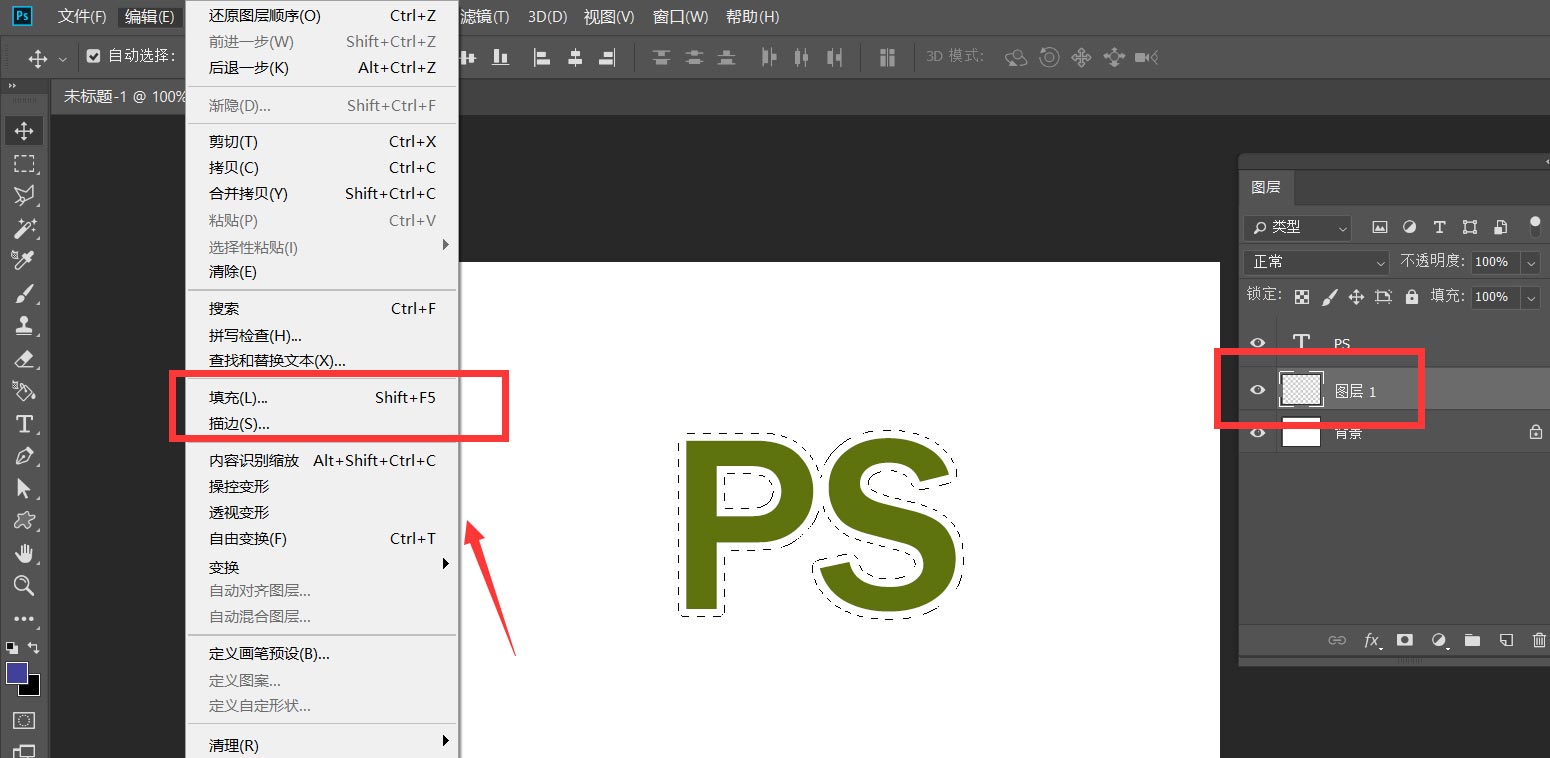Viewport: 1550px width, 758px height.
Task: Select the Move tool in the toolbox
Action: point(24,131)
